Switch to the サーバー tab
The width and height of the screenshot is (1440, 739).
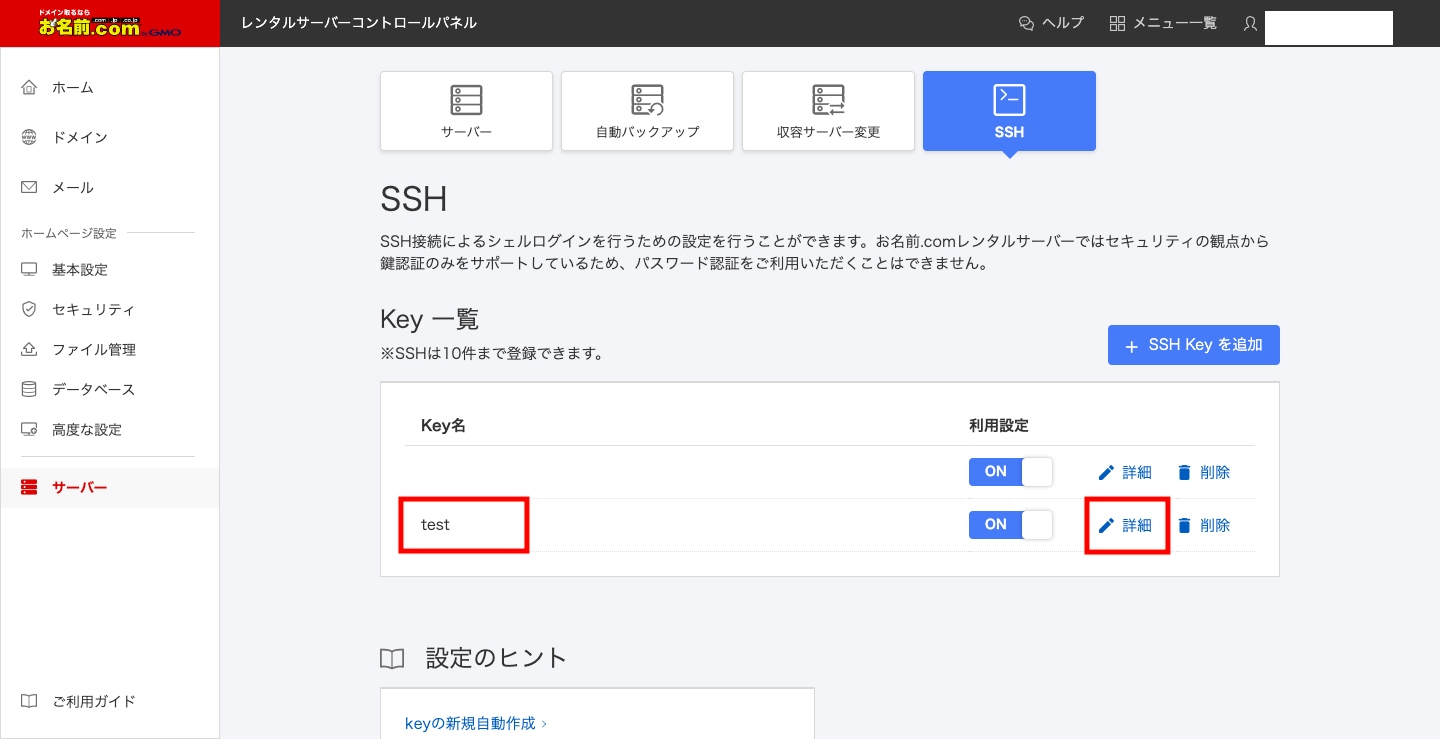point(466,111)
